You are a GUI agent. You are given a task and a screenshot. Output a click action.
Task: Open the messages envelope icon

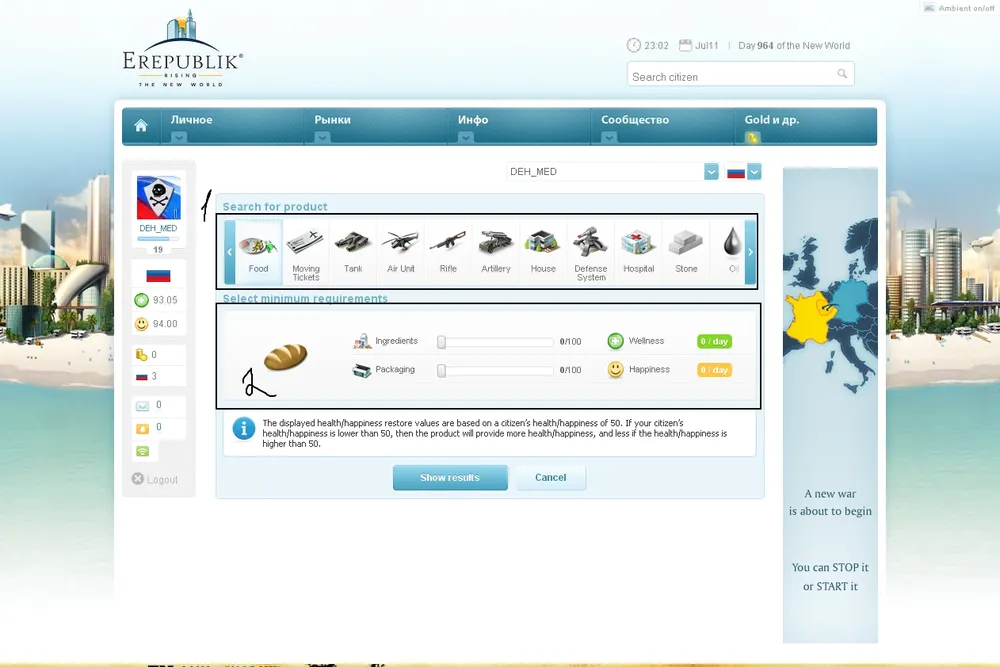point(142,406)
